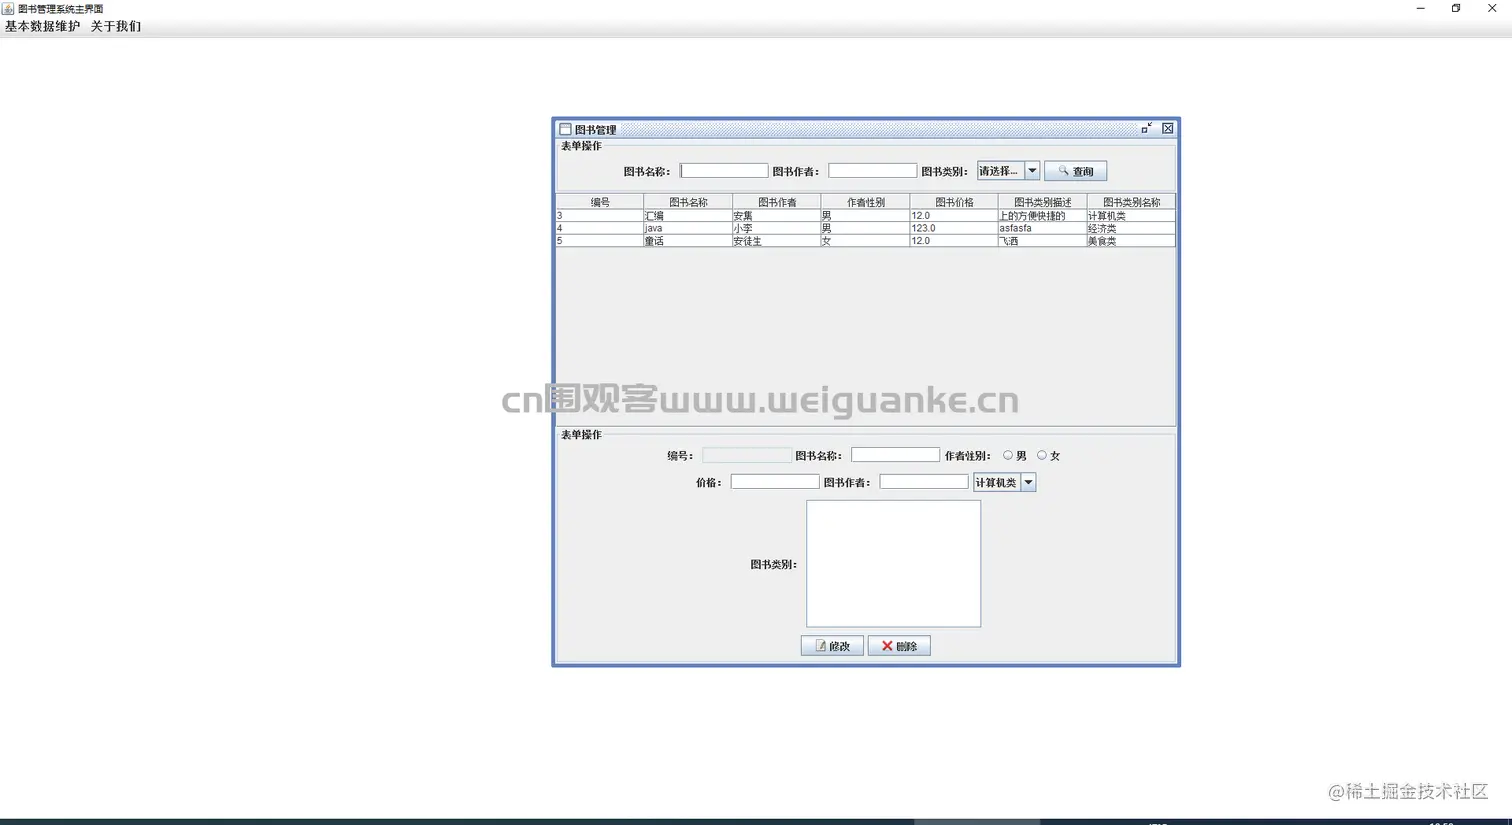Select the gender cell in the 童话 row
This screenshot has height=825, width=1512.
(865, 241)
